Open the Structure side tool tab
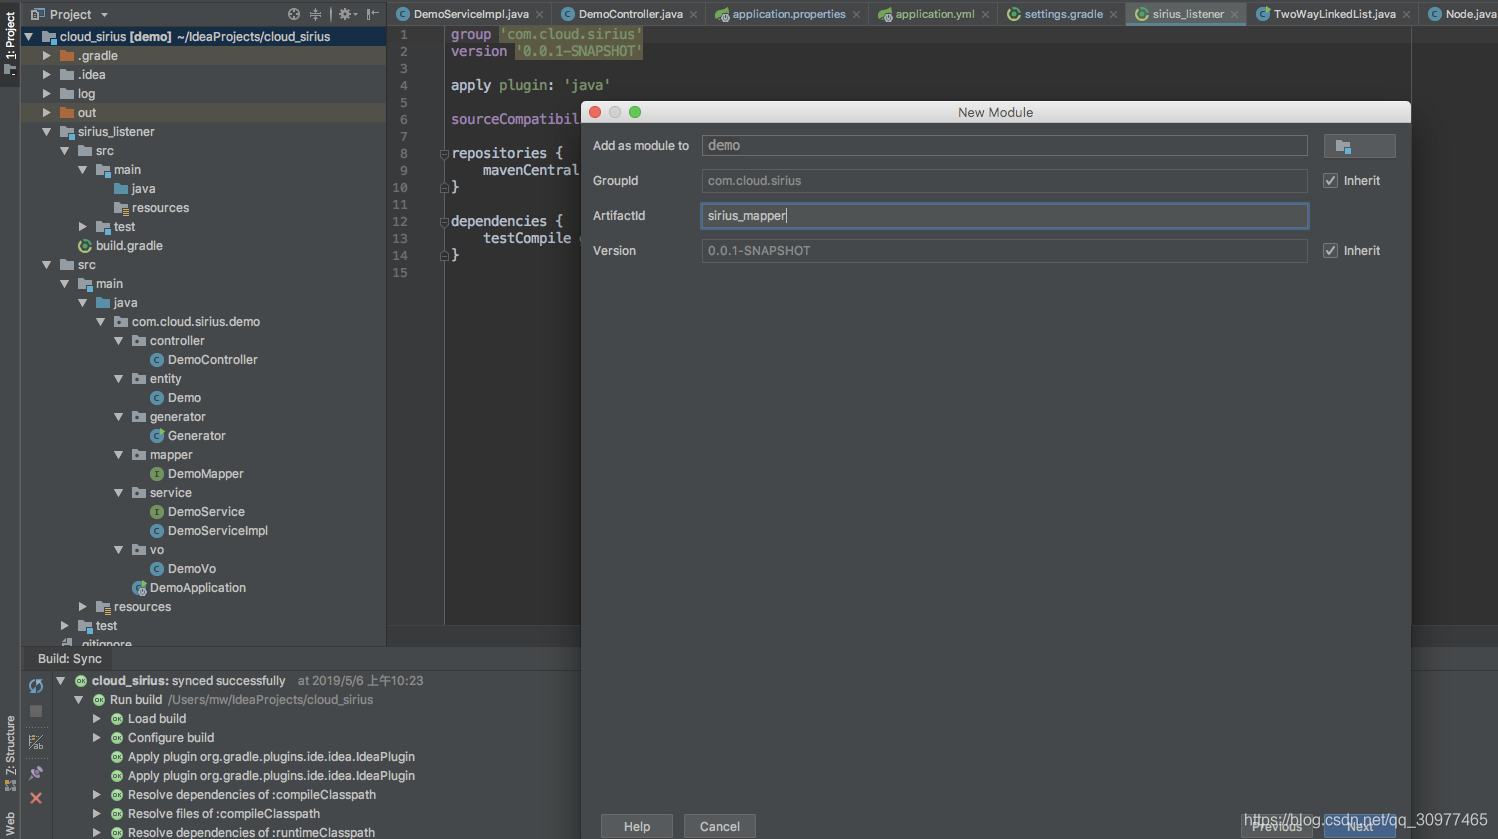1498x839 pixels. point(10,755)
